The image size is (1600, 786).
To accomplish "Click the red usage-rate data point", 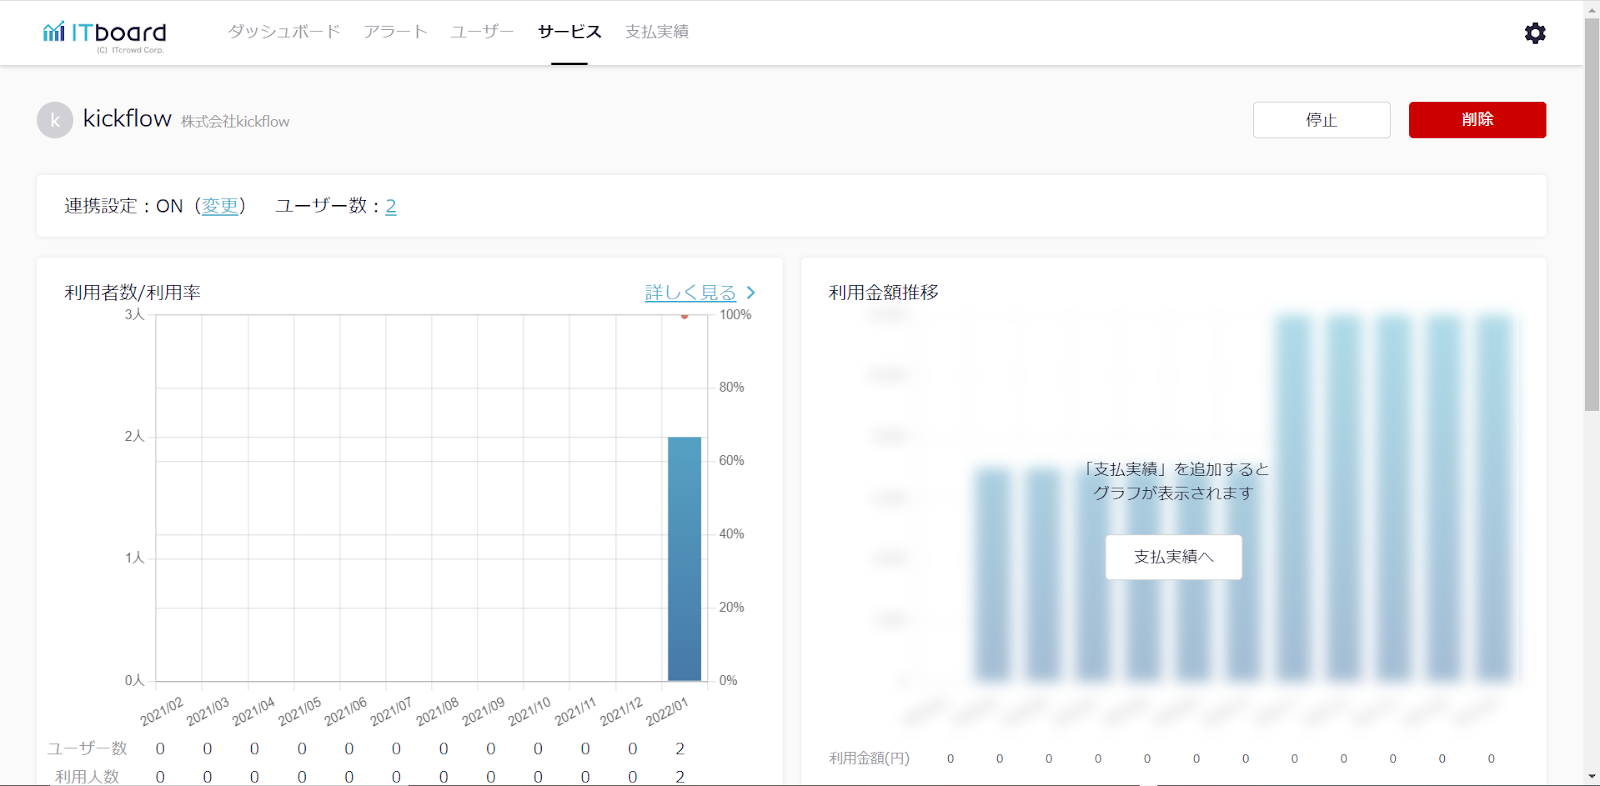I will 684,316.
